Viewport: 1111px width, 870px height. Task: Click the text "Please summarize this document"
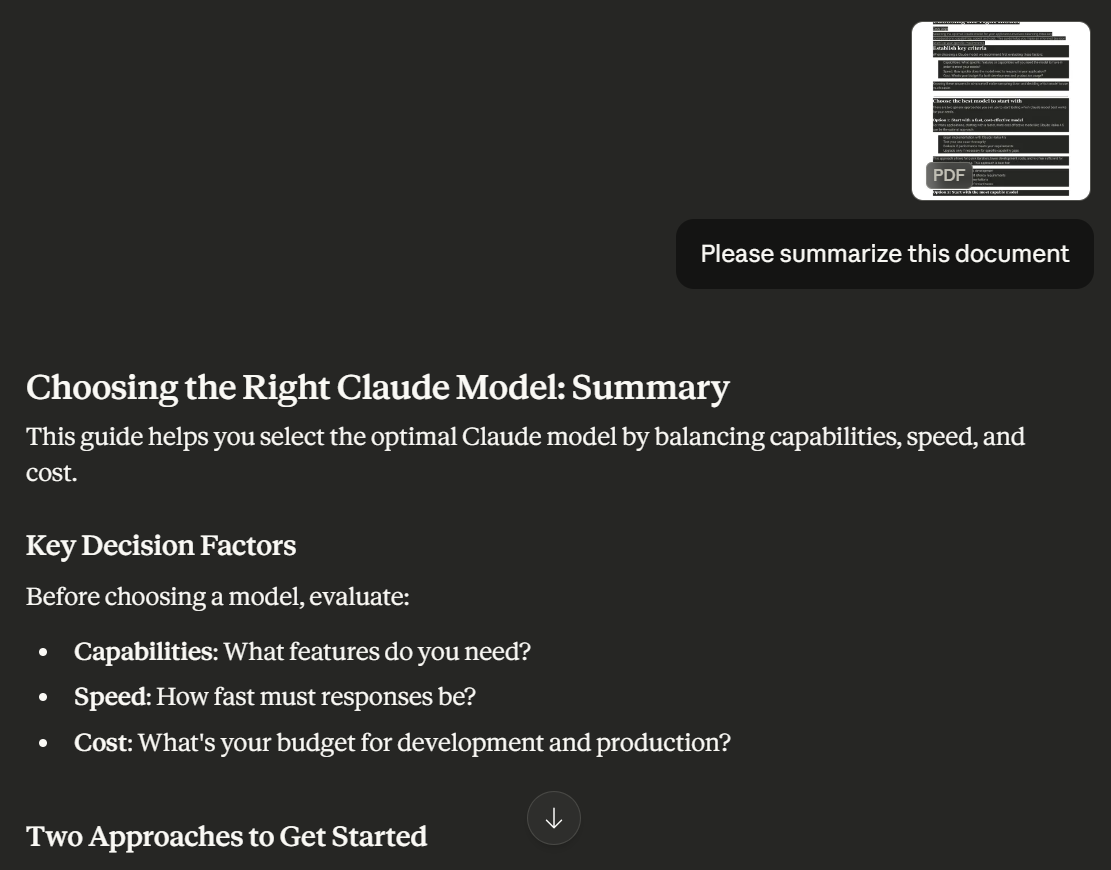pyautogui.click(x=884, y=253)
